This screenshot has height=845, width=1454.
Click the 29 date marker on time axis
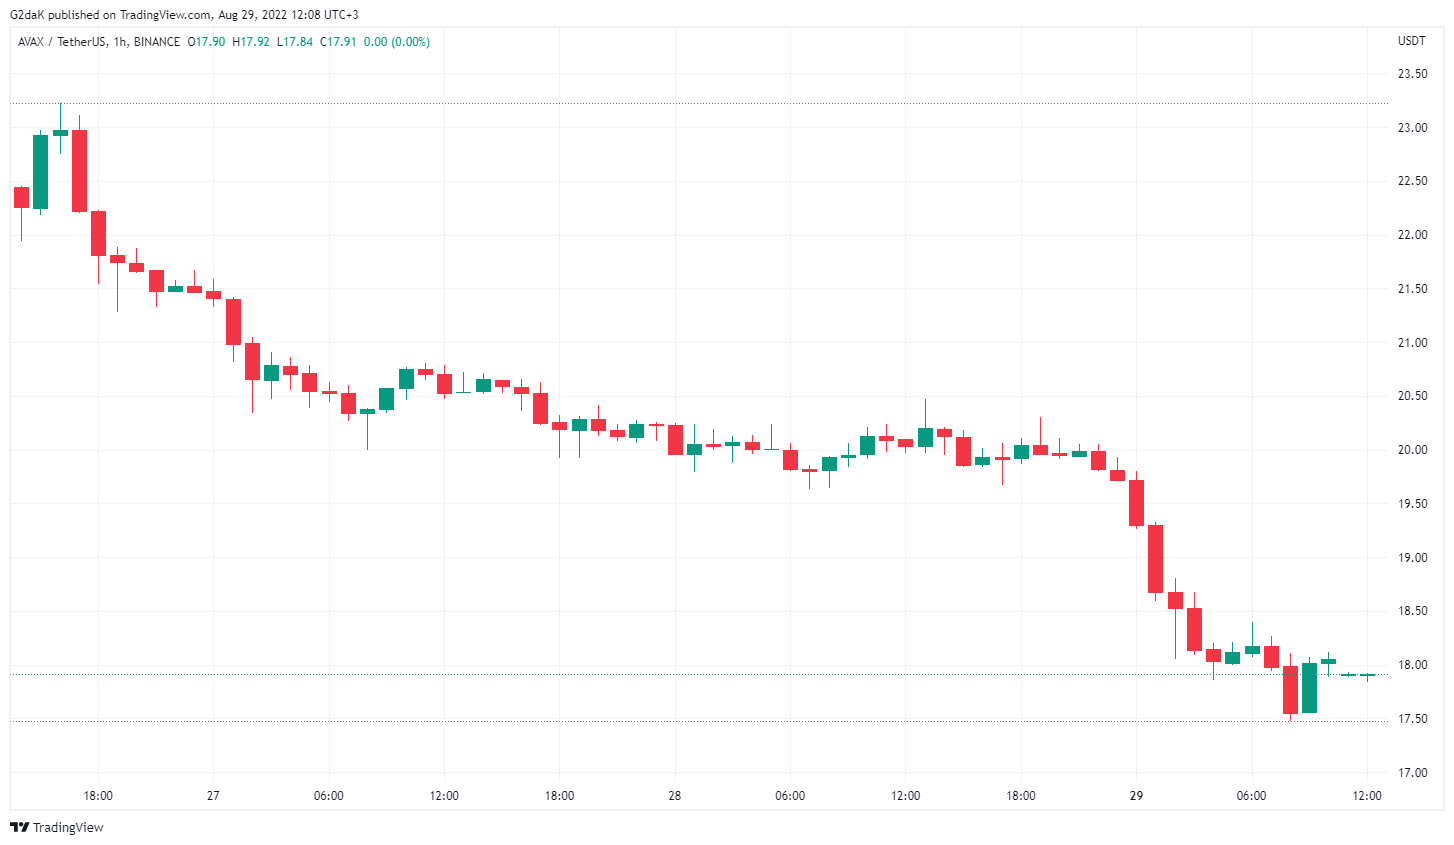pos(1136,796)
